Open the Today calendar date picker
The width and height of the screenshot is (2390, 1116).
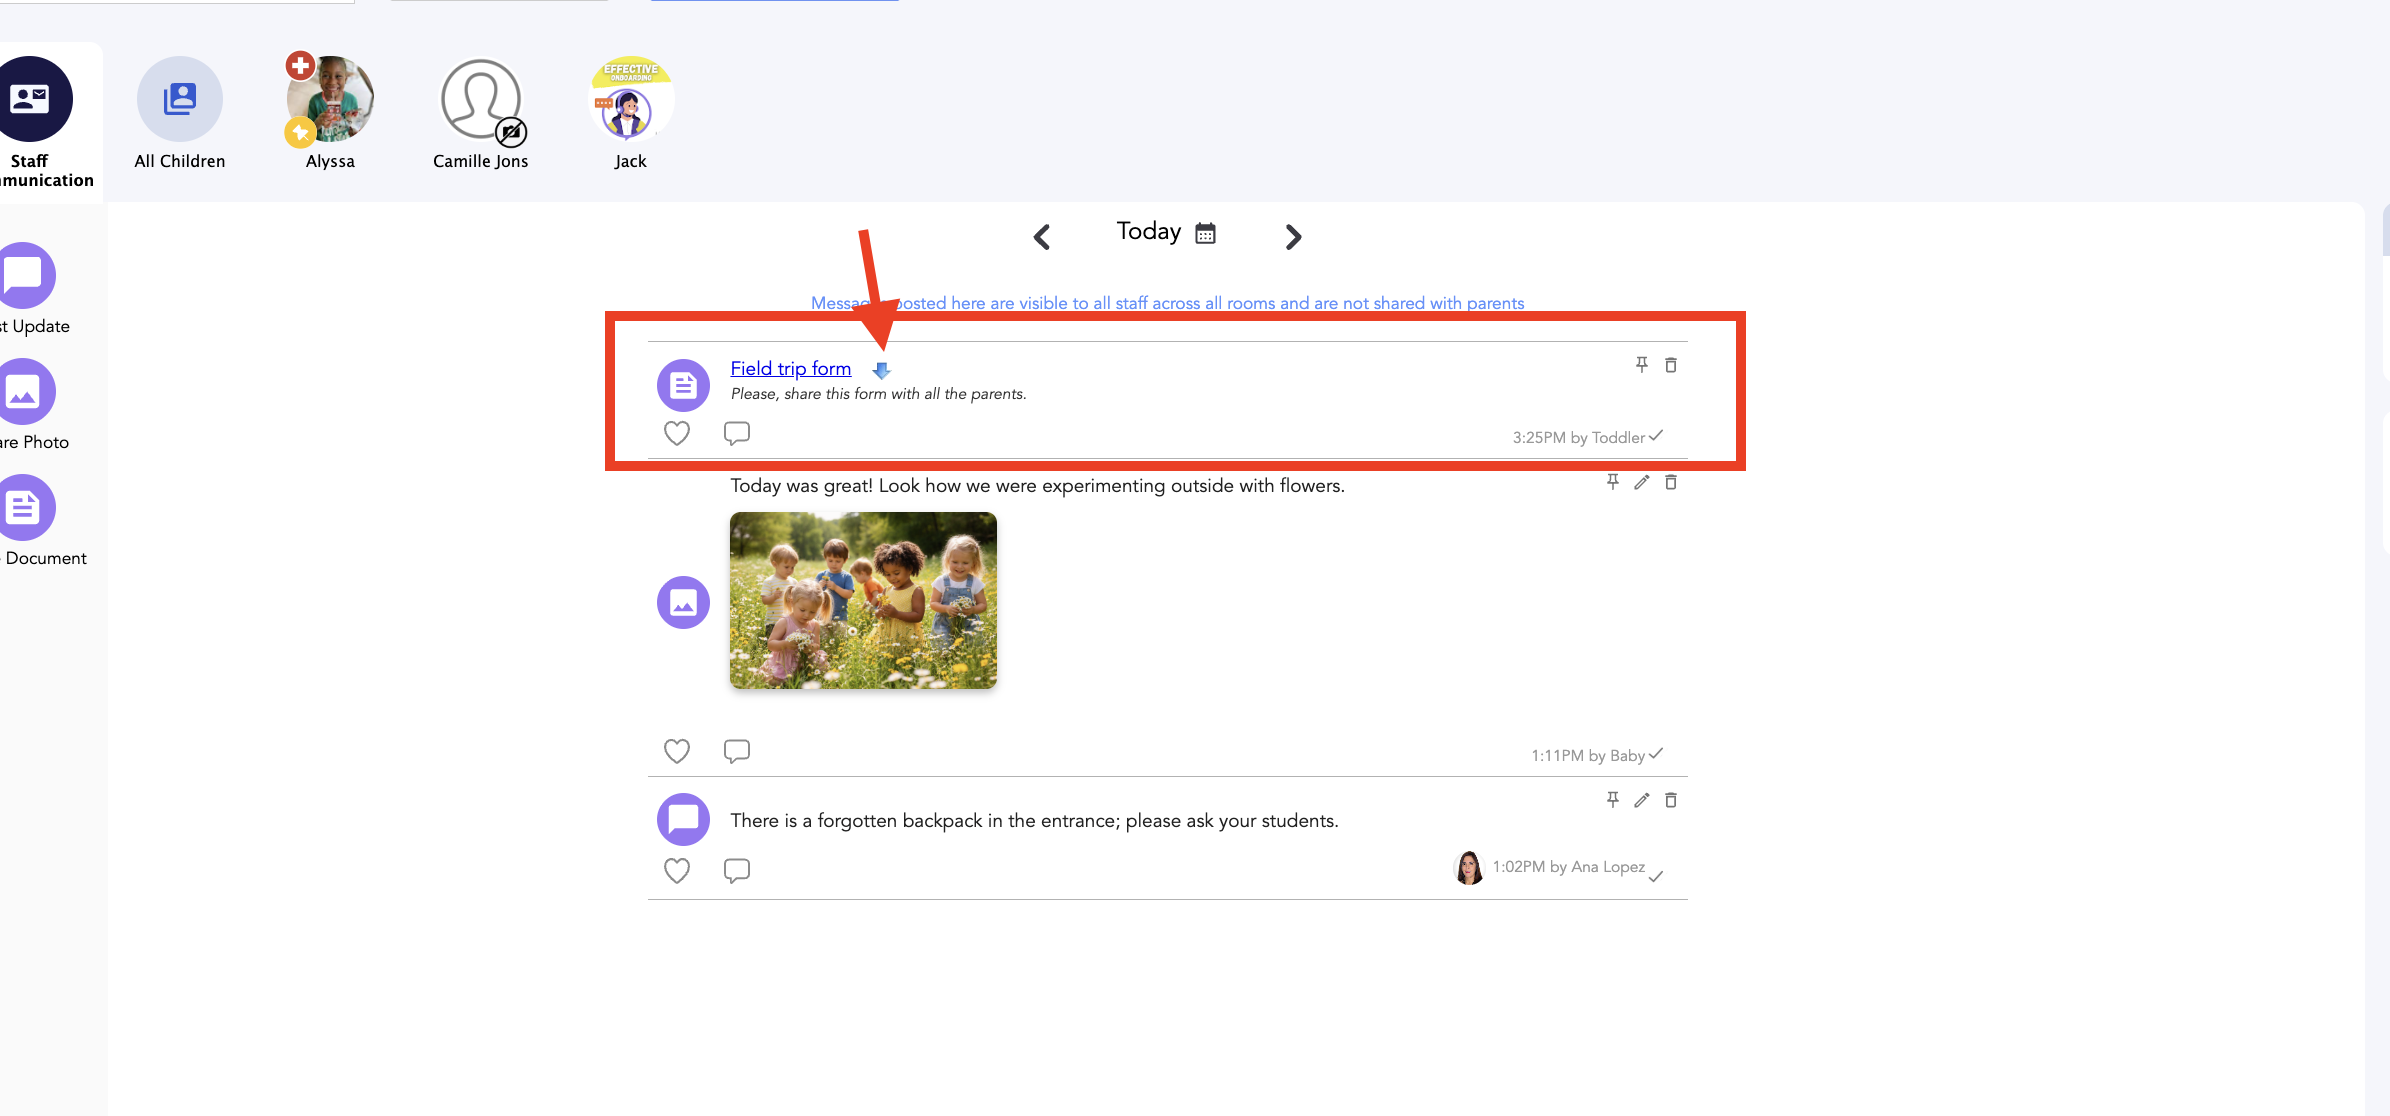click(x=1205, y=233)
